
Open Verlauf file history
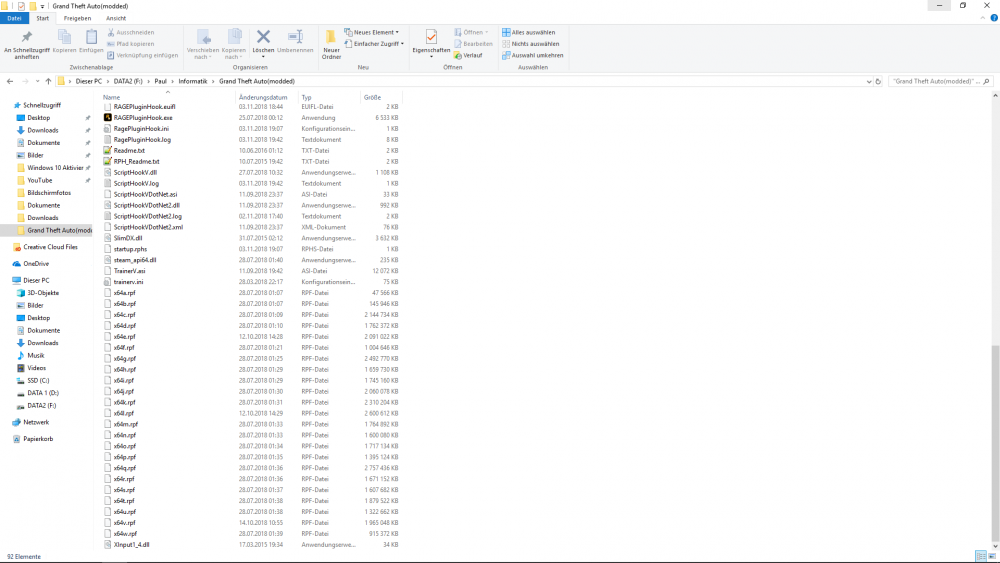tap(468, 55)
